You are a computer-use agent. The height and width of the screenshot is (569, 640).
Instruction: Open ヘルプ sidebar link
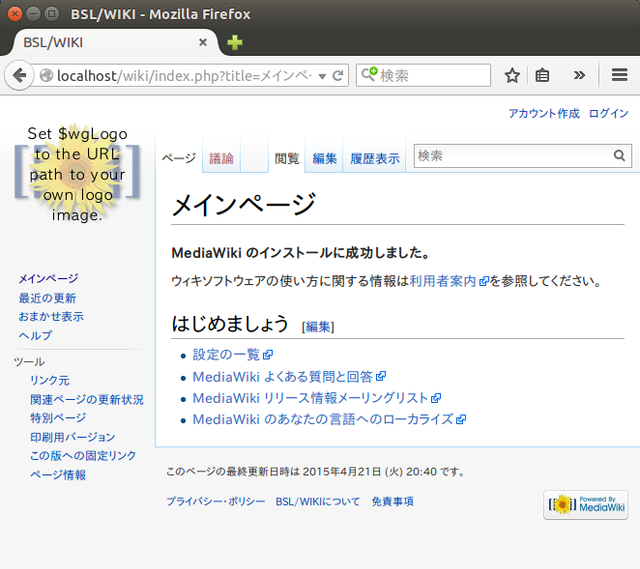pos(36,336)
